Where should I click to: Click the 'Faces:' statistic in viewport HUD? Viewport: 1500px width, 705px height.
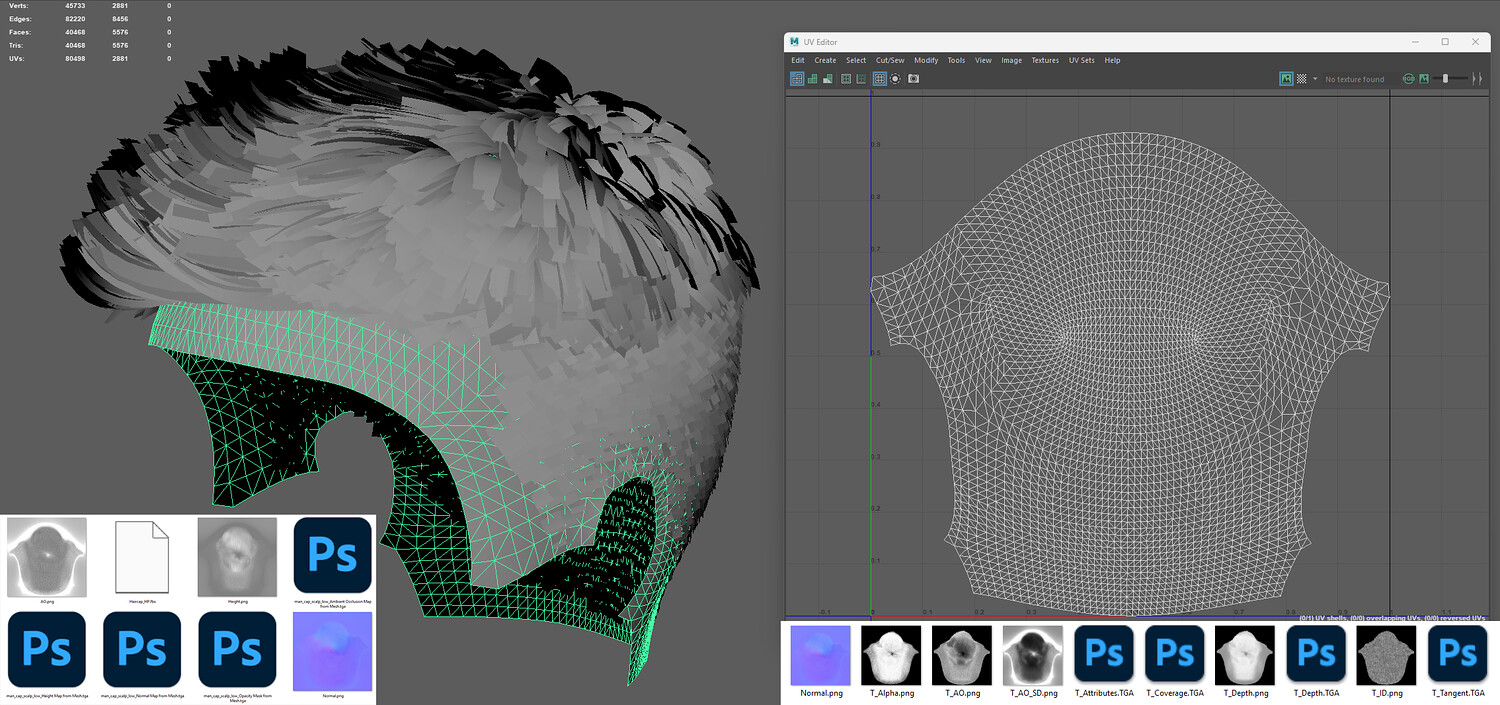coord(19,32)
